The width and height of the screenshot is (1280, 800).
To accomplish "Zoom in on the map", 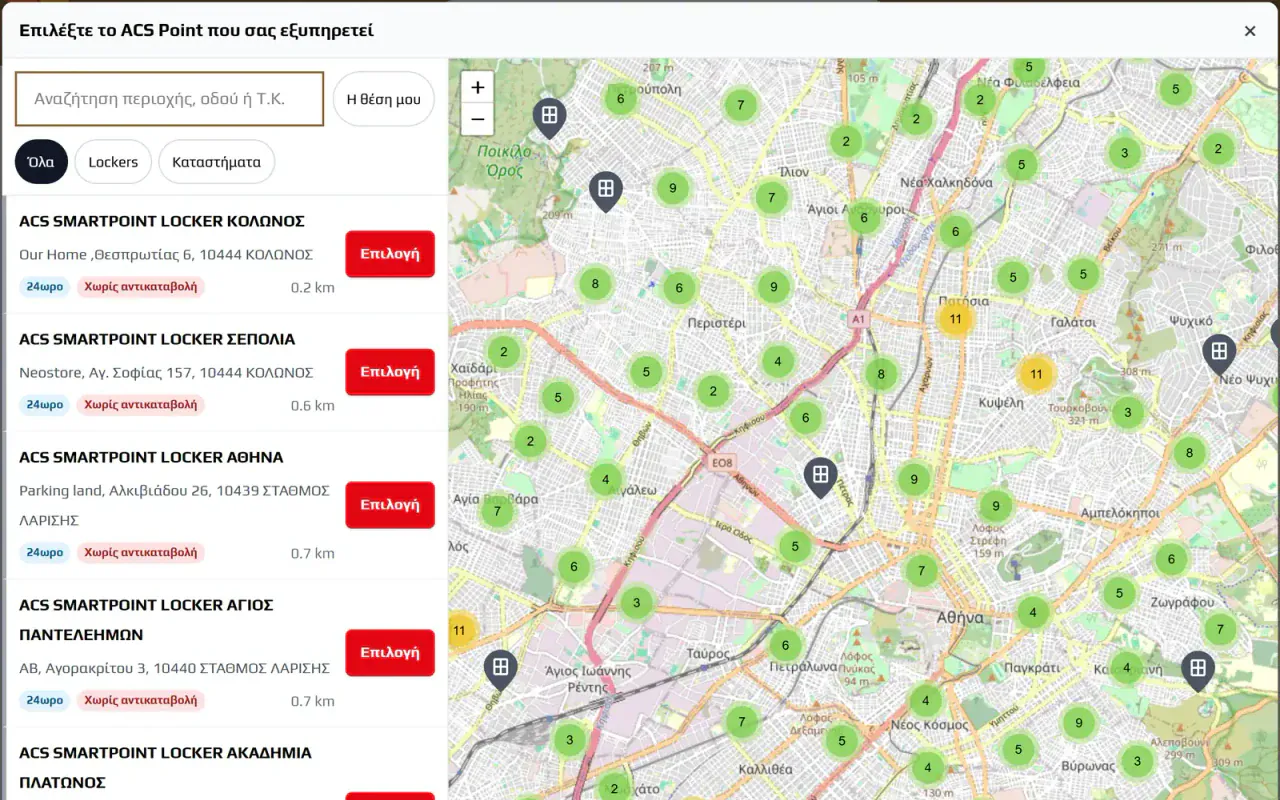I will click(477, 87).
